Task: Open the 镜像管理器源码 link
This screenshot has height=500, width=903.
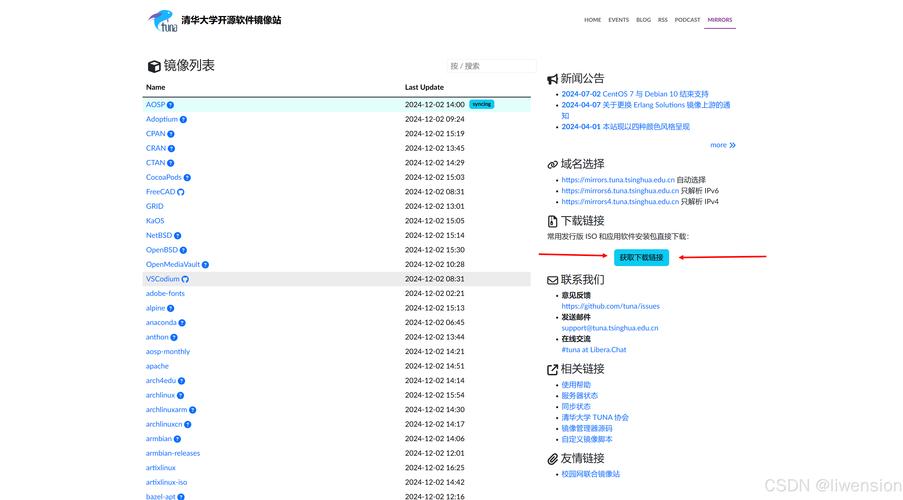Action: pyautogui.click(x=587, y=429)
